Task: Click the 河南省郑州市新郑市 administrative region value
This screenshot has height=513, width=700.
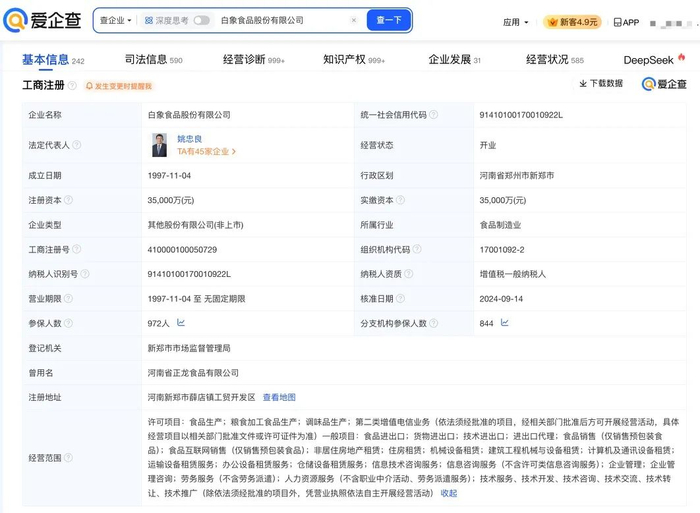Action: tap(517, 175)
